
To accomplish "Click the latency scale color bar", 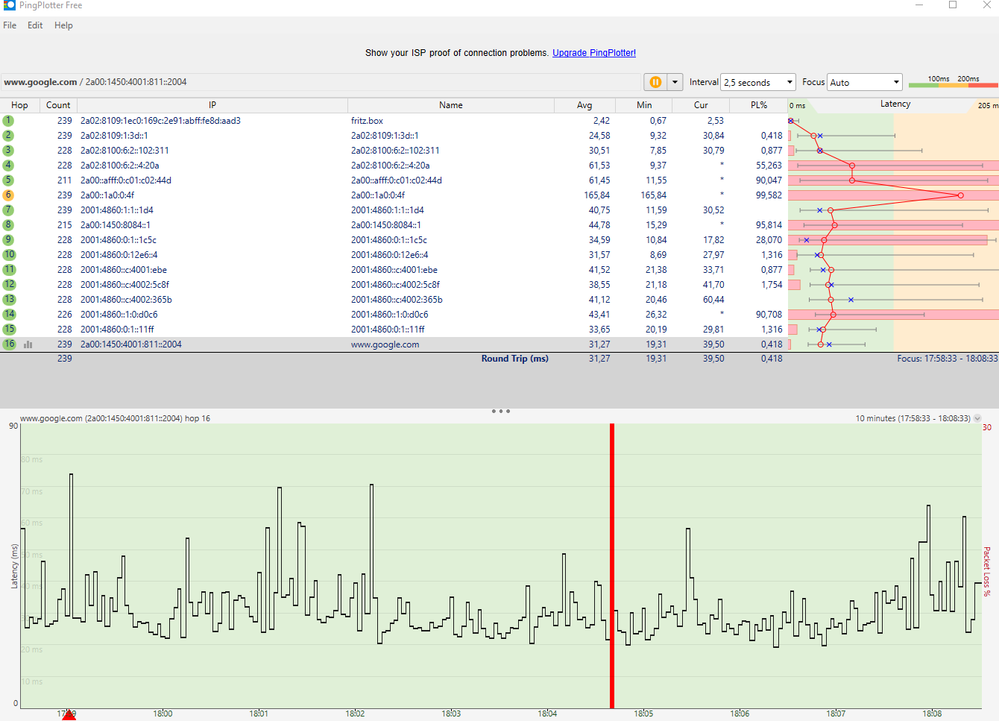I will tap(953, 83).
